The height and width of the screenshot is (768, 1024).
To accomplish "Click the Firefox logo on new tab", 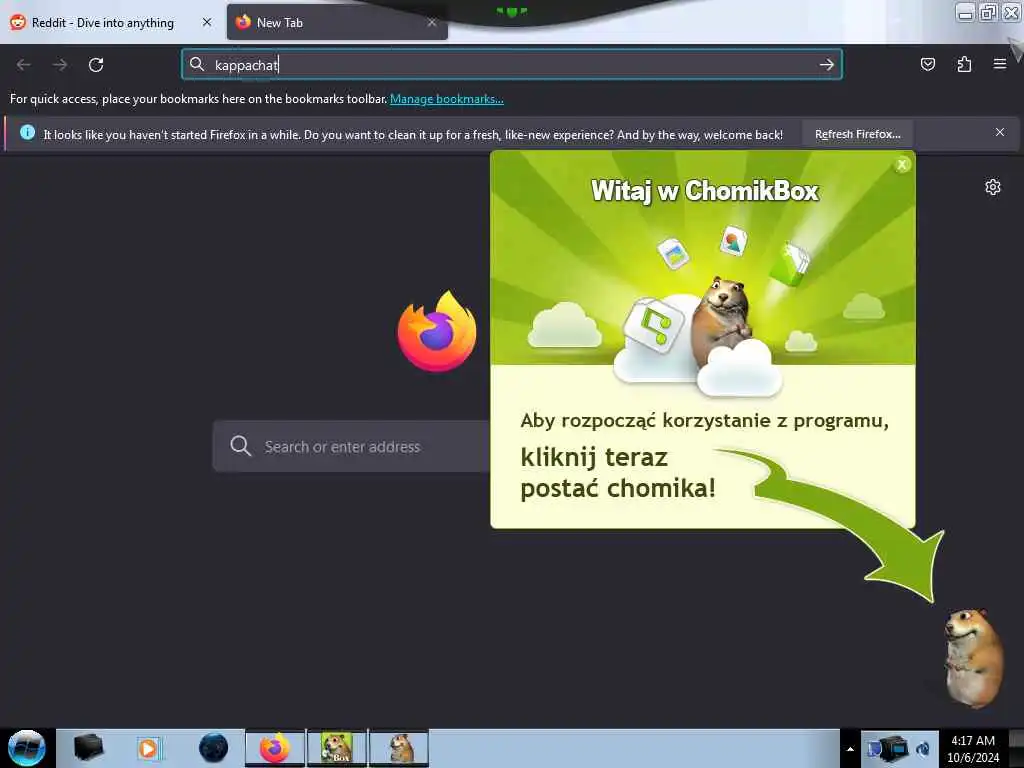I will [437, 331].
